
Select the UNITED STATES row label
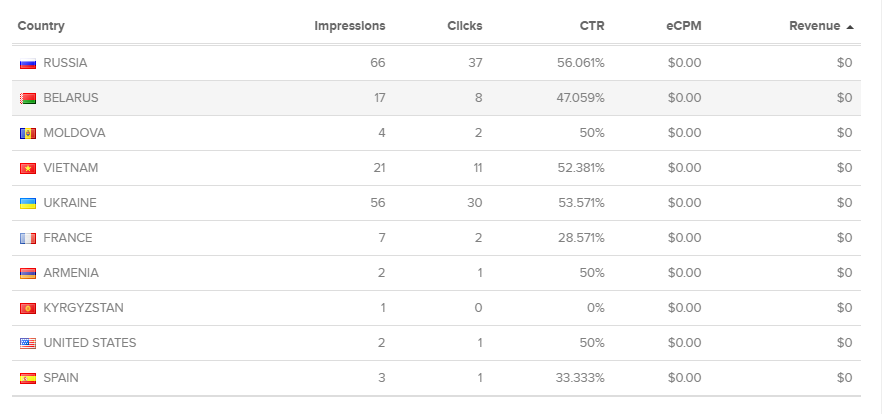[90, 343]
